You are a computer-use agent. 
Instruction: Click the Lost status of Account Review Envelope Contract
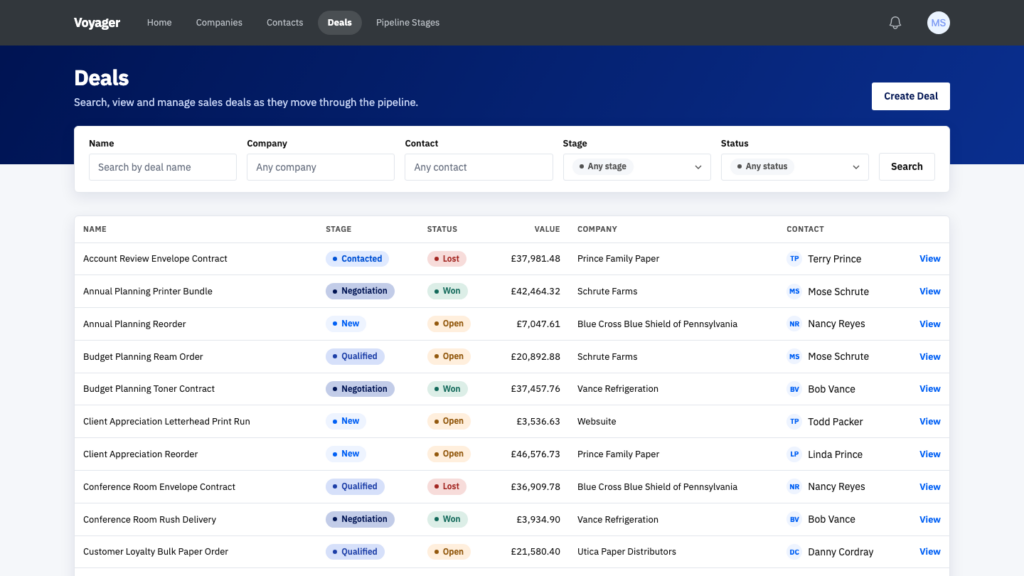pyautogui.click(x=447, y=259)
